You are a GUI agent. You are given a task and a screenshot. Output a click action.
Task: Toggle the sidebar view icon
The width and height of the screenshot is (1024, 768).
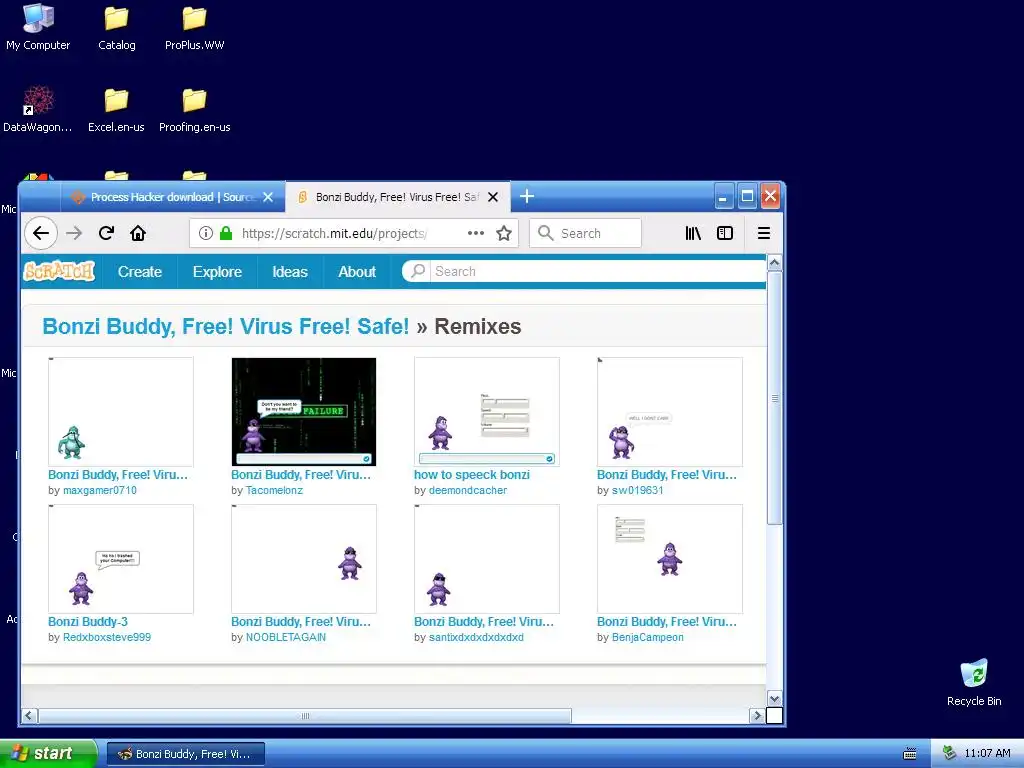725,233
